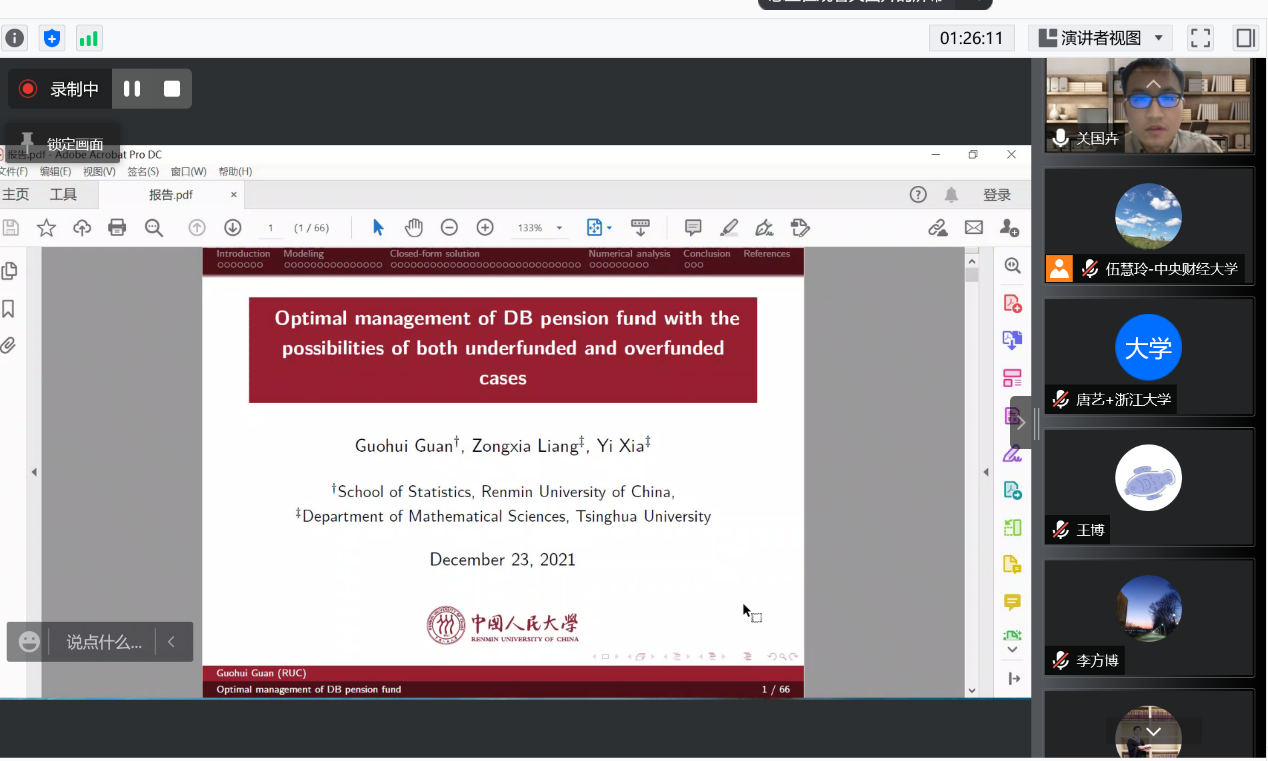Open attachments paperclip panel
The width and height of the screenshot is (1268, 761).
[x=9, y=346]
